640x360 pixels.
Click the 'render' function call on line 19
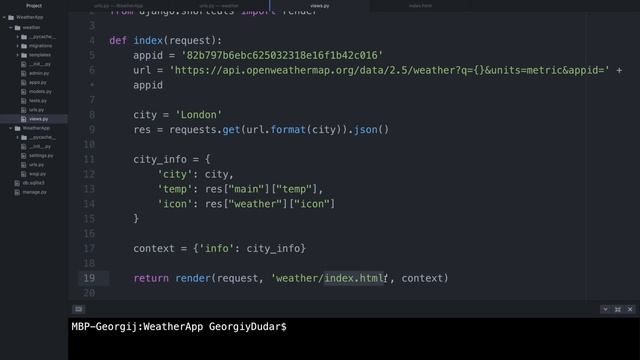point(193,278)
